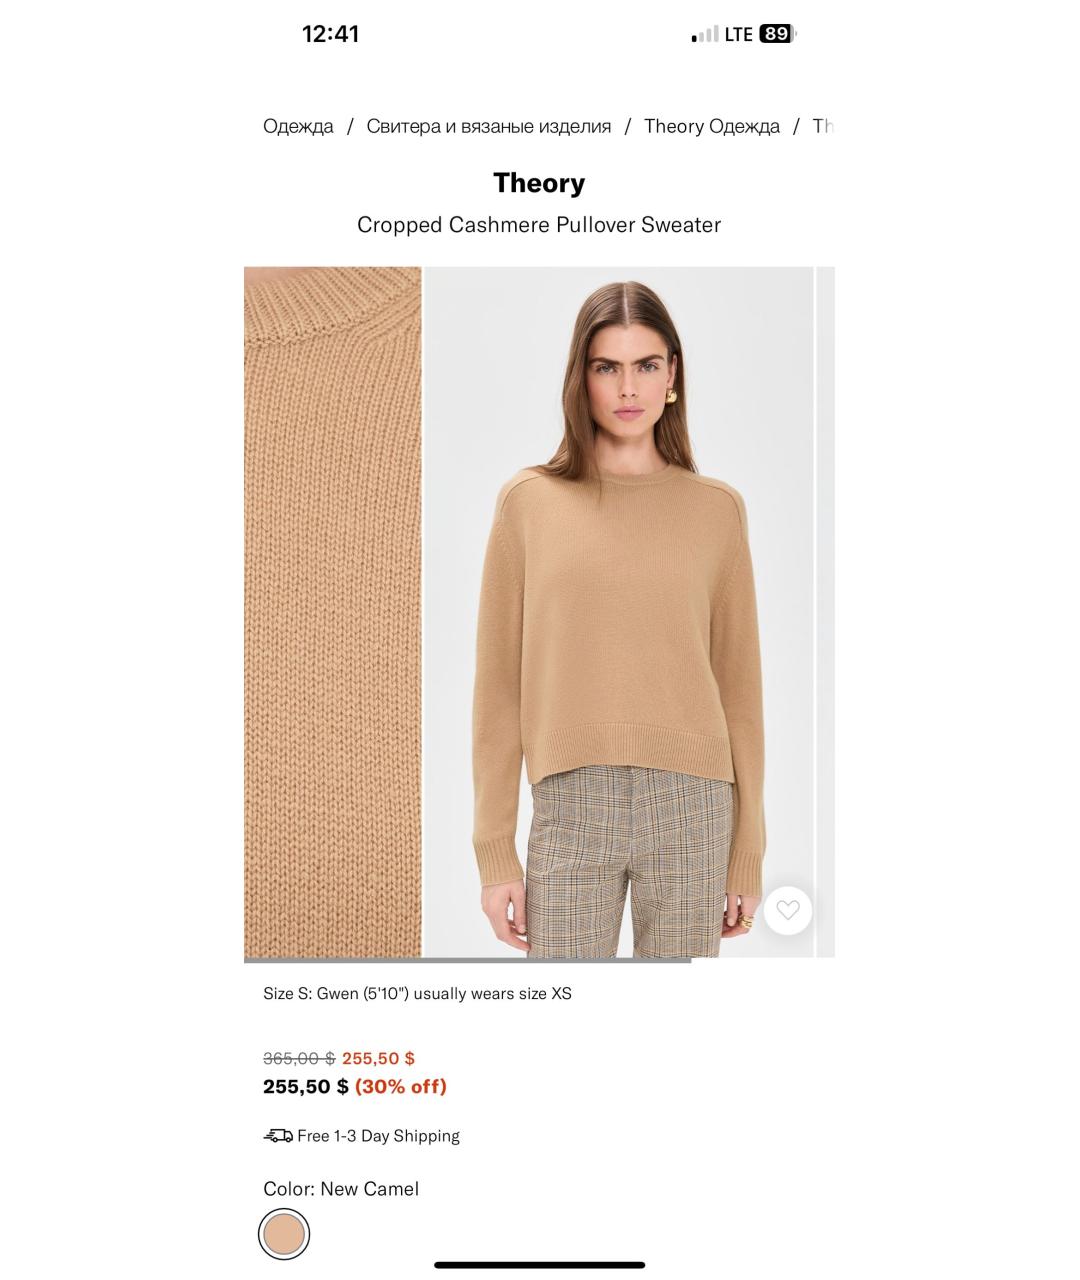This screenshot has height=1280, width=1080.
Task: Open the Theory brand heading
Action: (539, 183)
